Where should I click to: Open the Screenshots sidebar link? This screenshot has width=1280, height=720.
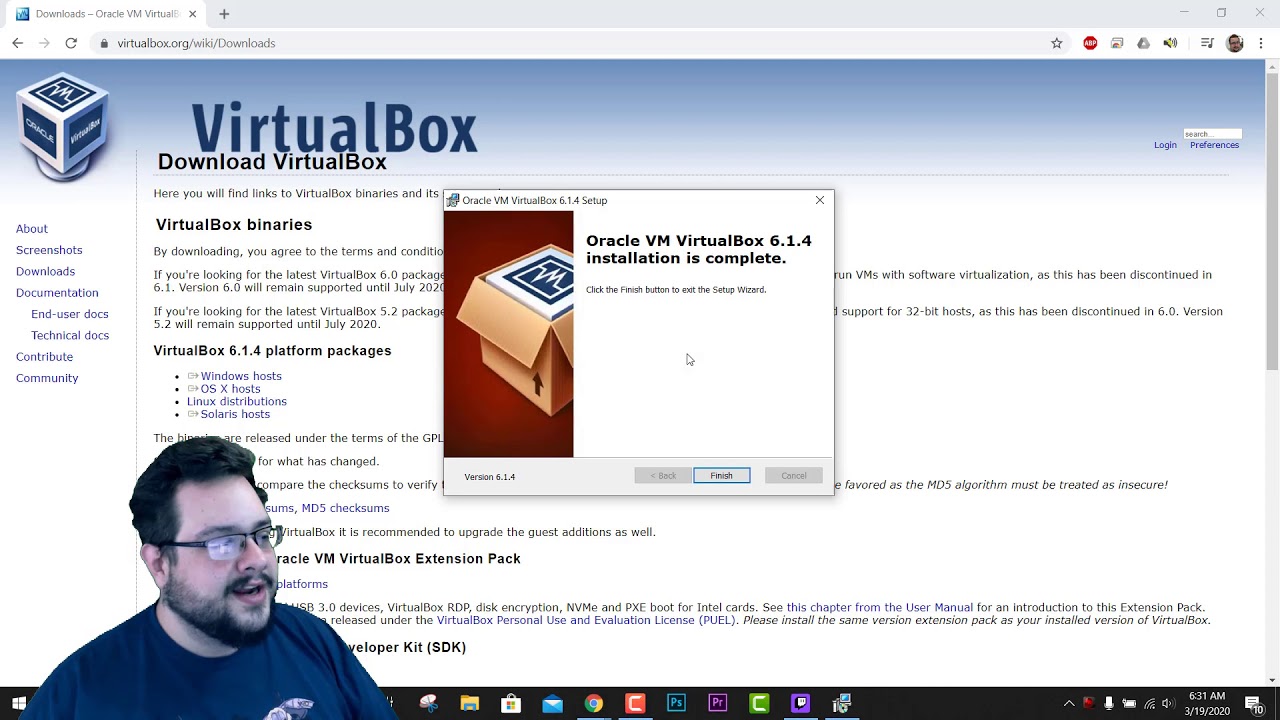click(x=49, y=250)
